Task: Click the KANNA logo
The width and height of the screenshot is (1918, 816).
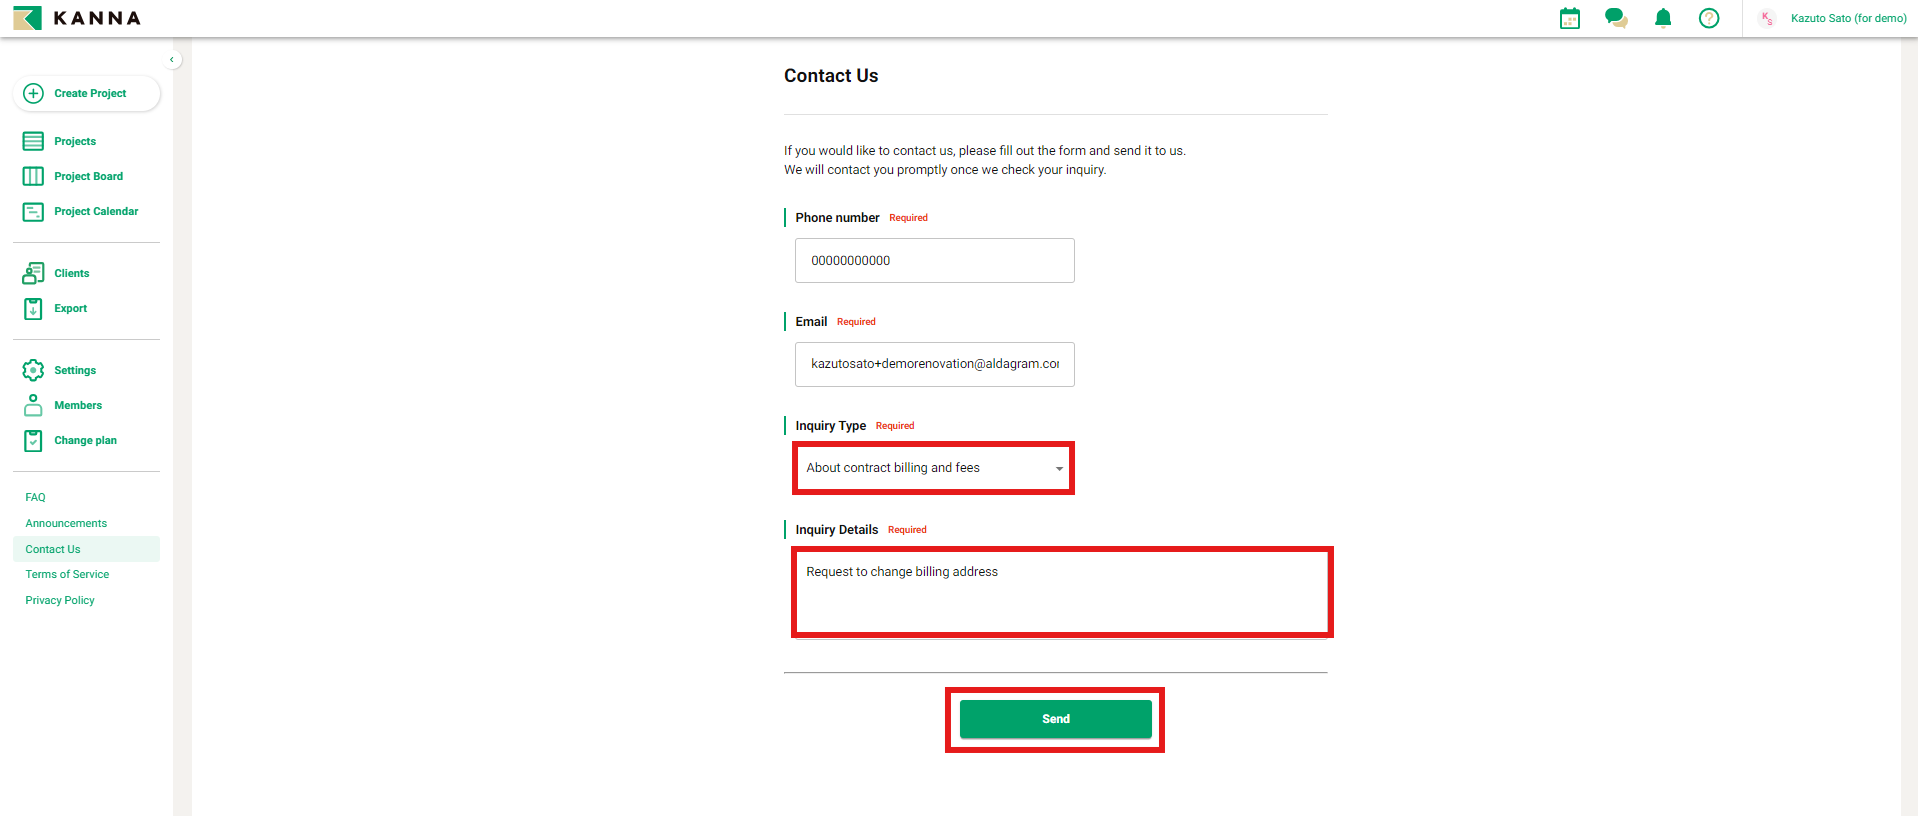Action: pyautogui.click(x=77, y=18)
